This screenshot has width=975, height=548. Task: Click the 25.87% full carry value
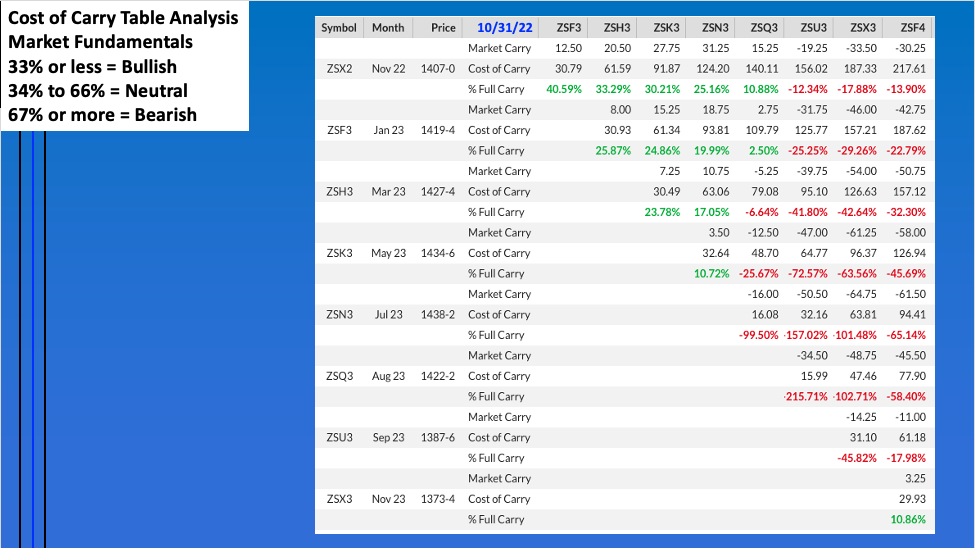(613, 151)
